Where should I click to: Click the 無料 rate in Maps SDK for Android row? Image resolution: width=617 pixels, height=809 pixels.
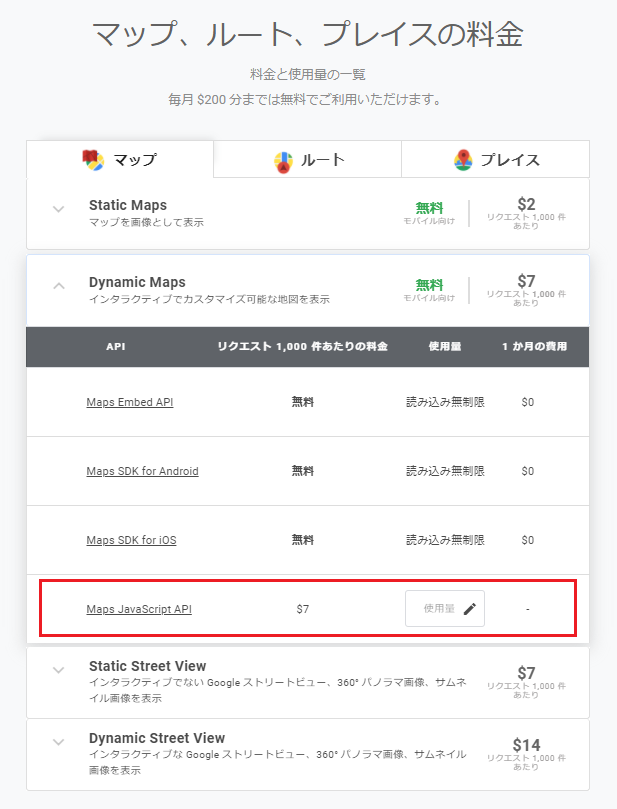tap(303, 471)
